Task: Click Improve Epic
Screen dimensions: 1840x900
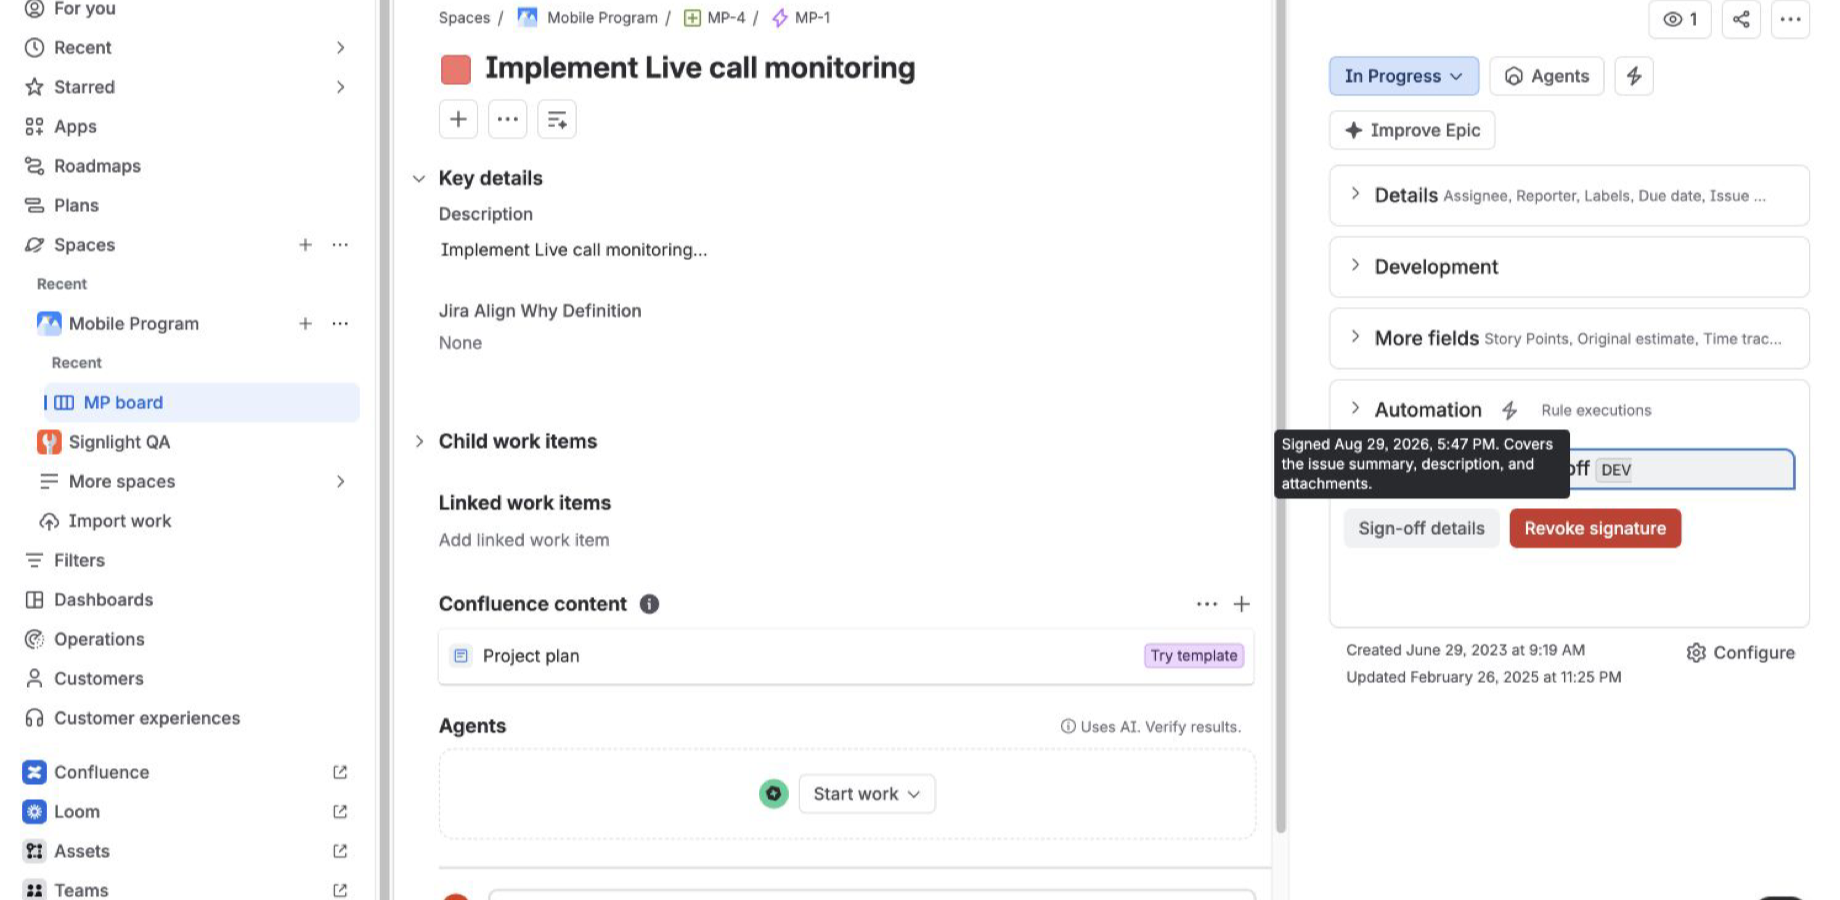Action: coord(1412,131)
